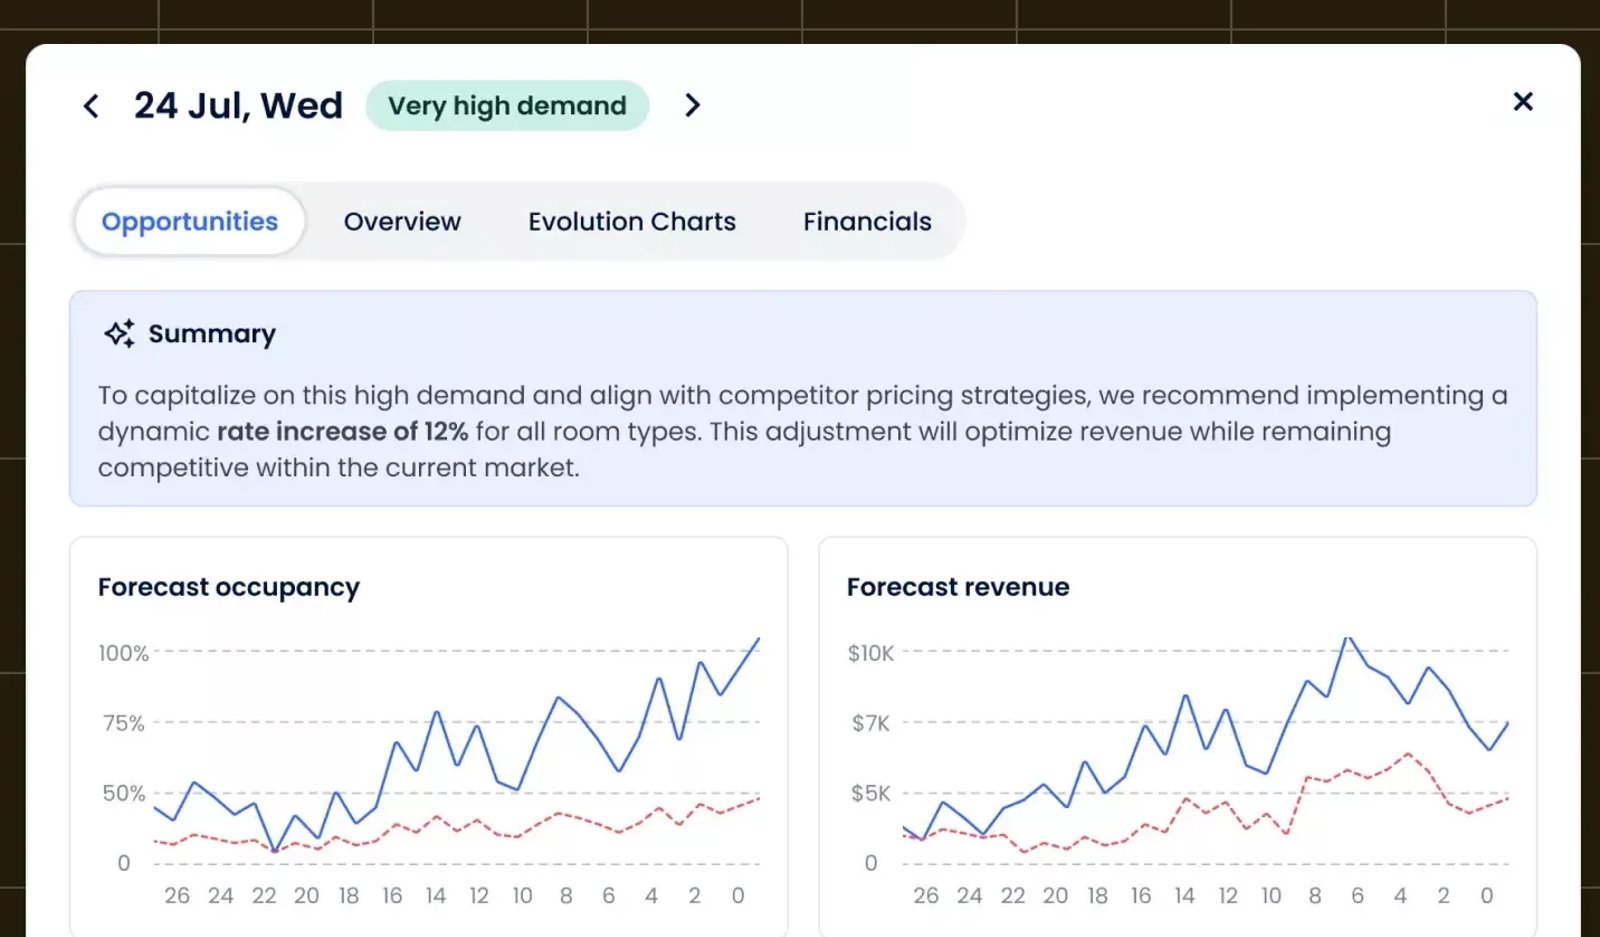Click the 50% label on occupancy chart

(124, 793)
